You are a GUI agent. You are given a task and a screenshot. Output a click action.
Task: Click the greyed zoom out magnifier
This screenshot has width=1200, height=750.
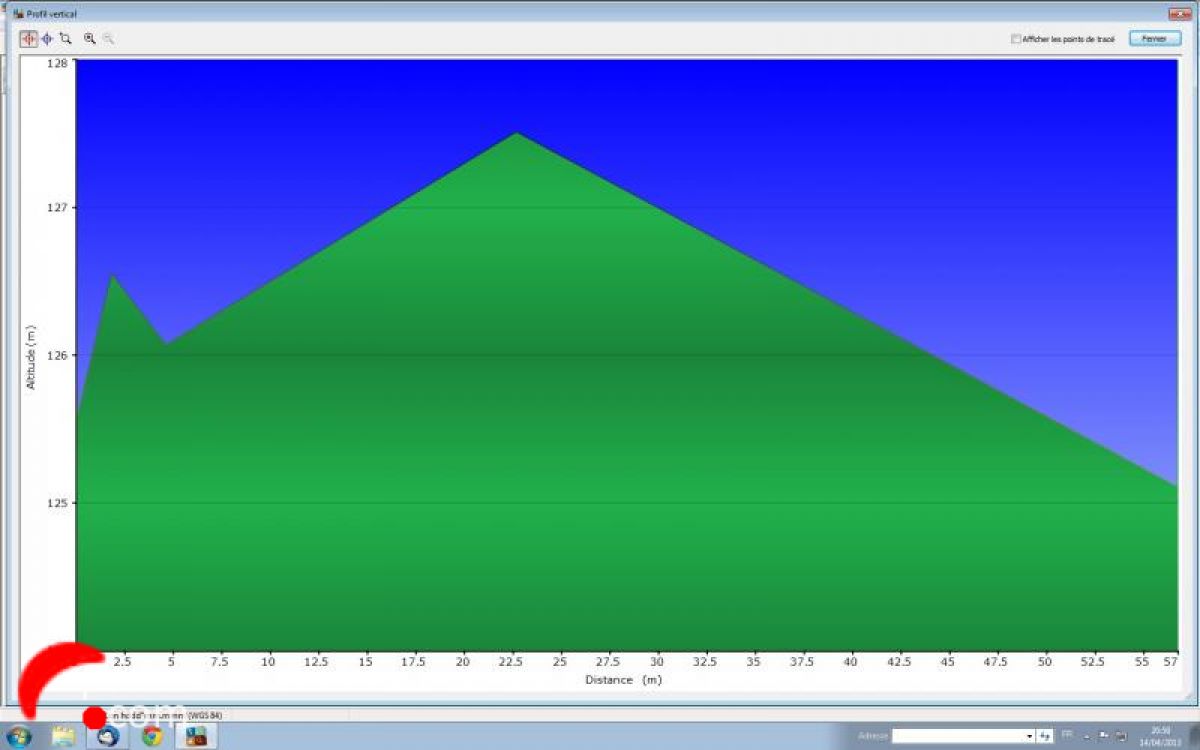[x=108, y=38]
